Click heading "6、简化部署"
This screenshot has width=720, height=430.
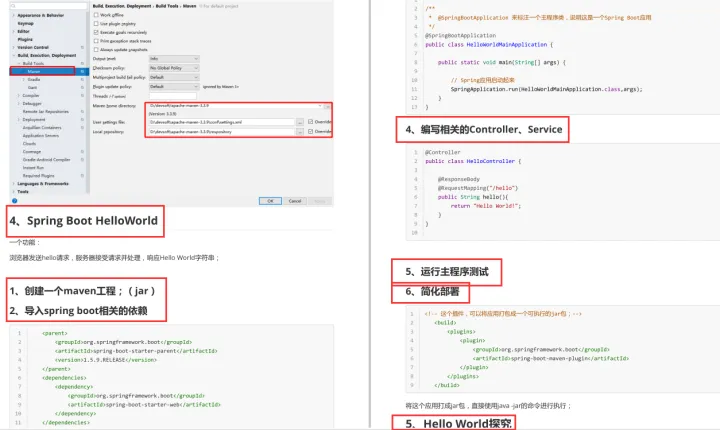coord(432,292)
